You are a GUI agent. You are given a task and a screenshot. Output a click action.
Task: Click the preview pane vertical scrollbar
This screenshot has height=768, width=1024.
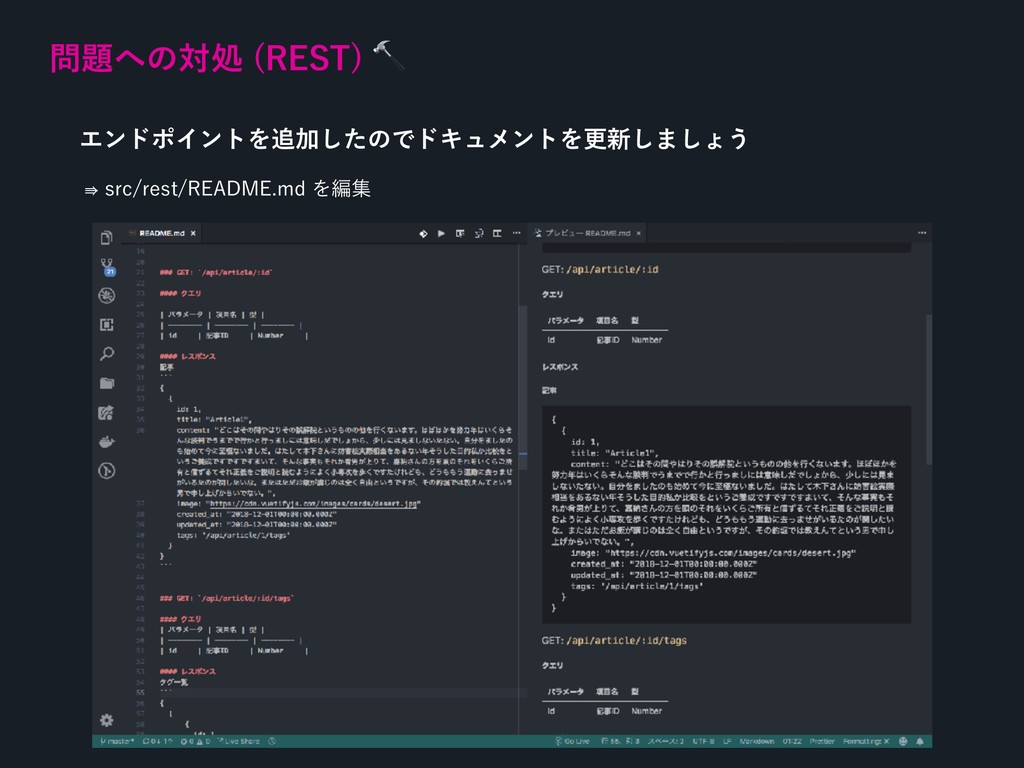[928, 389]
